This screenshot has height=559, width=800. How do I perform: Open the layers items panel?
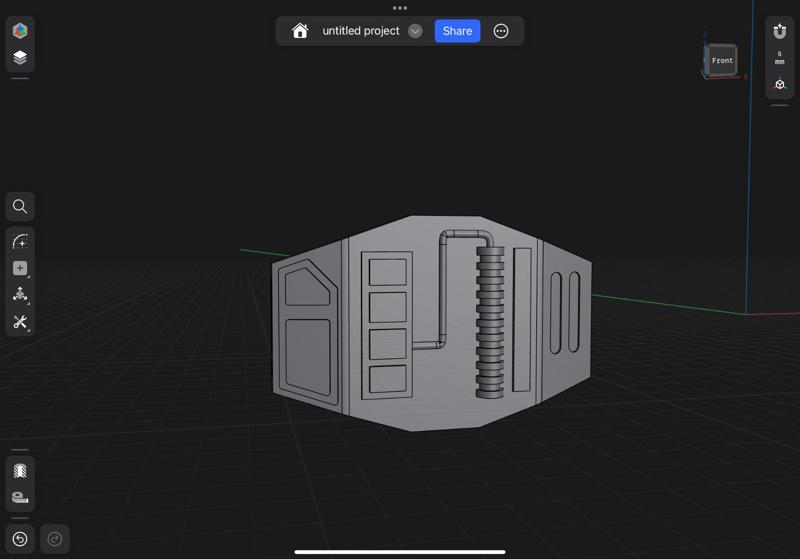point(20,58)
